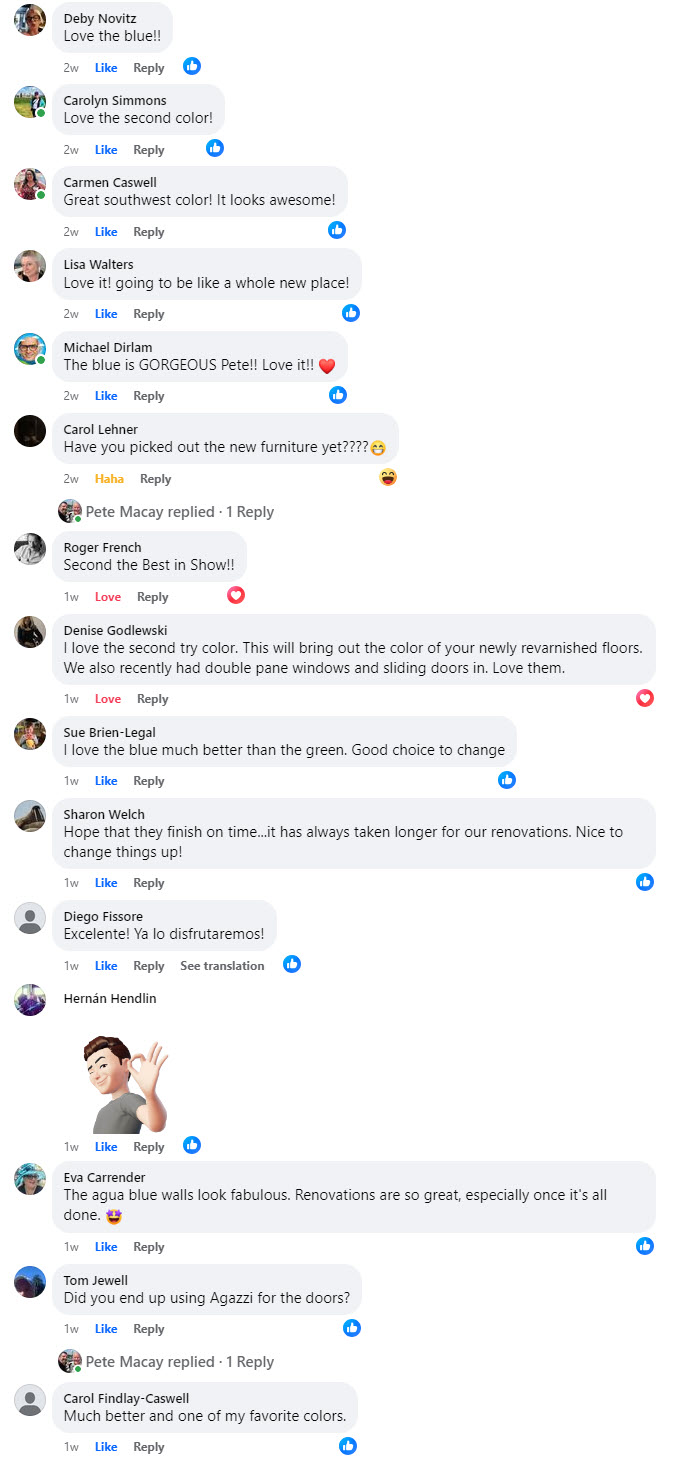Click like reaction on Carol Findlay-Caswell's comment
Screen dimensions: 680x1479
coord(347,1445)
